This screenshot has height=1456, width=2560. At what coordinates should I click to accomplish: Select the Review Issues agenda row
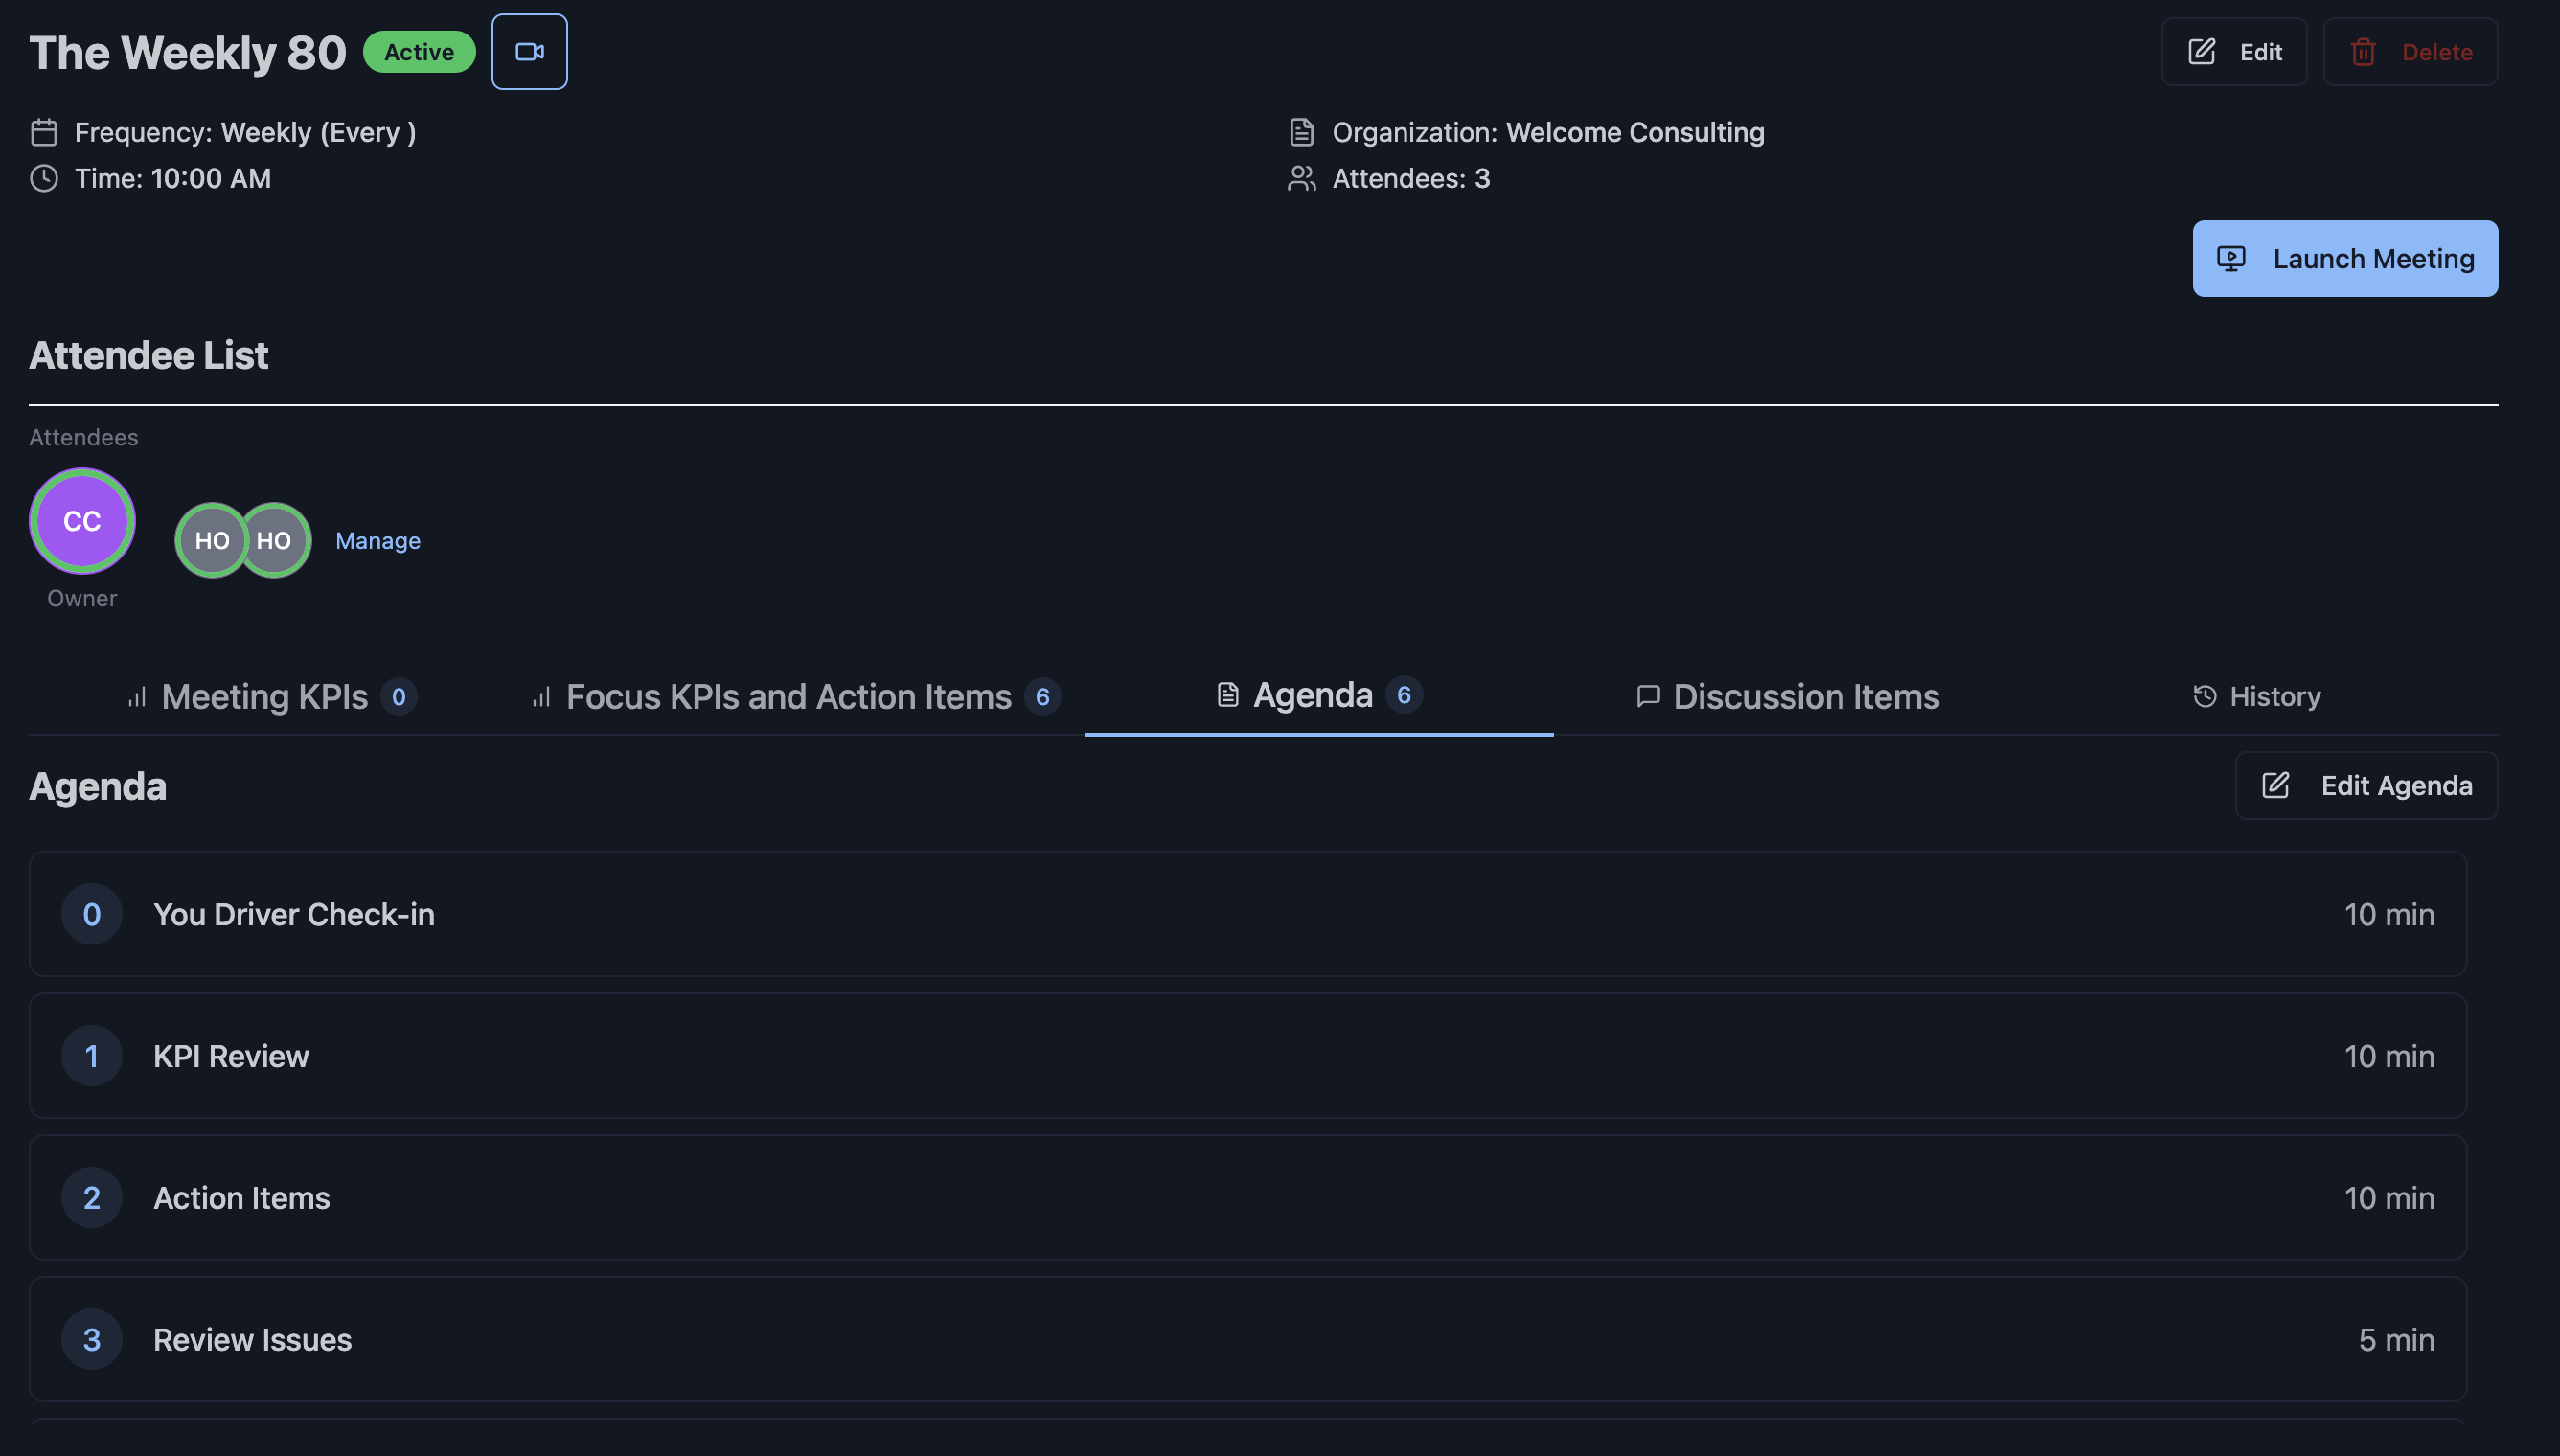pyautogui.click(x=1247, y=1340)
